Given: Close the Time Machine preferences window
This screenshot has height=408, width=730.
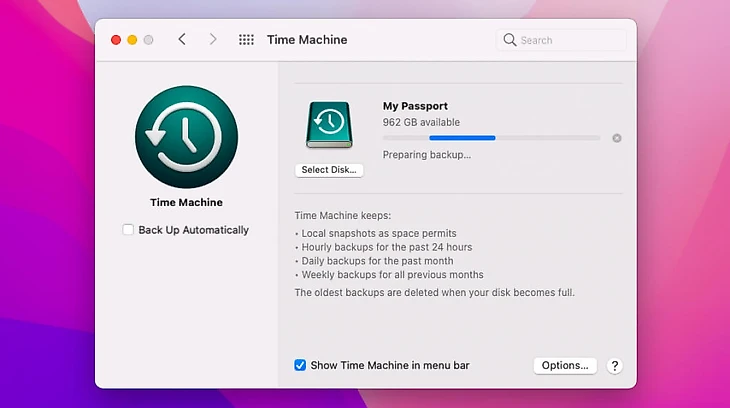Looking at the screenshot, I should [116, 40].
